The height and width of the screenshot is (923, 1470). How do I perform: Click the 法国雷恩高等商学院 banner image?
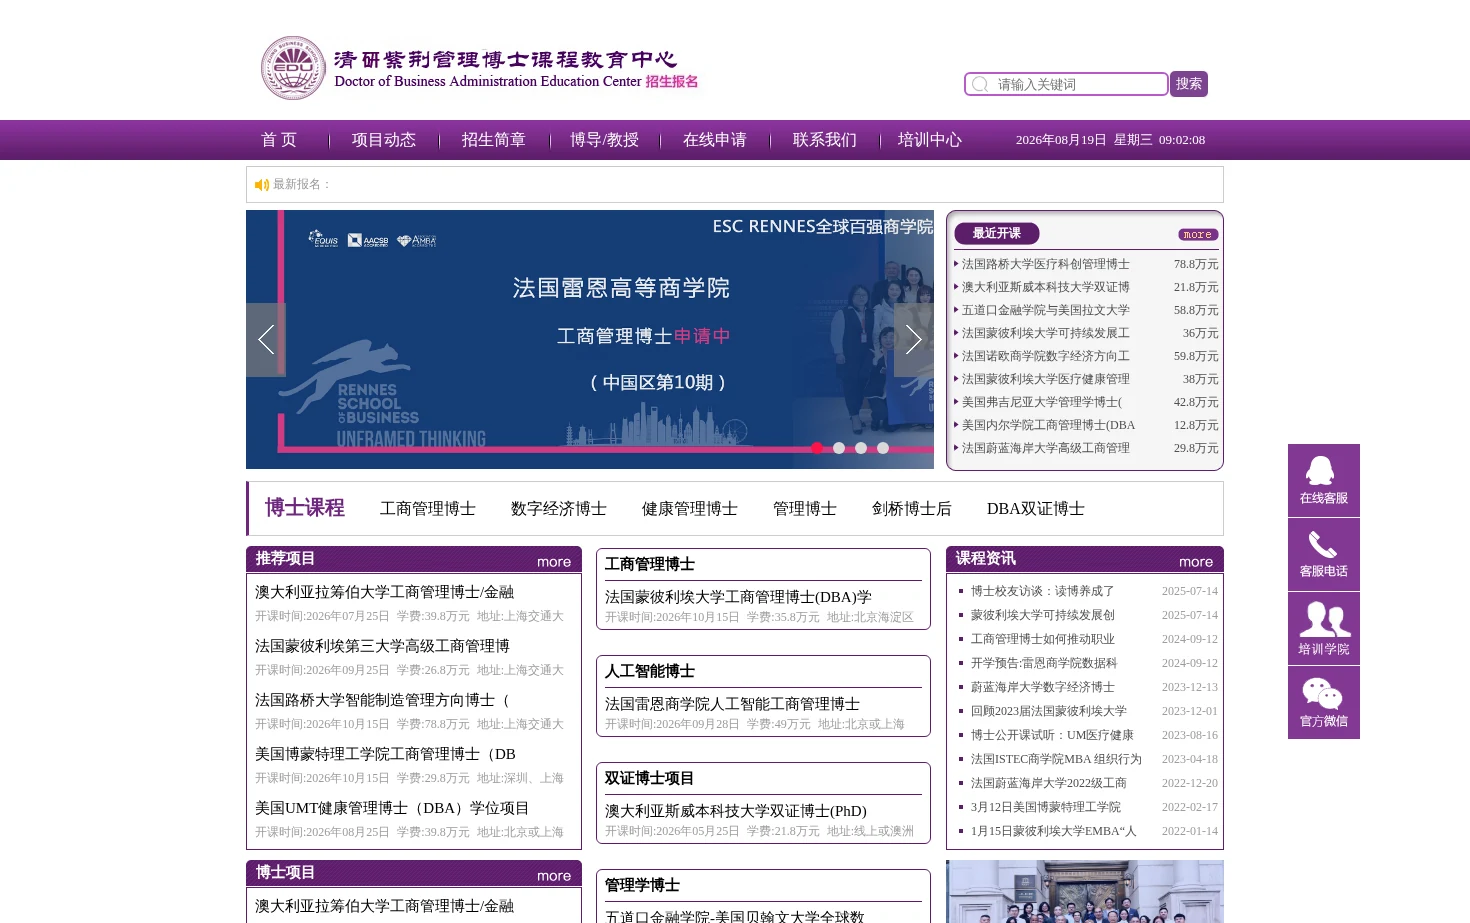590,339
